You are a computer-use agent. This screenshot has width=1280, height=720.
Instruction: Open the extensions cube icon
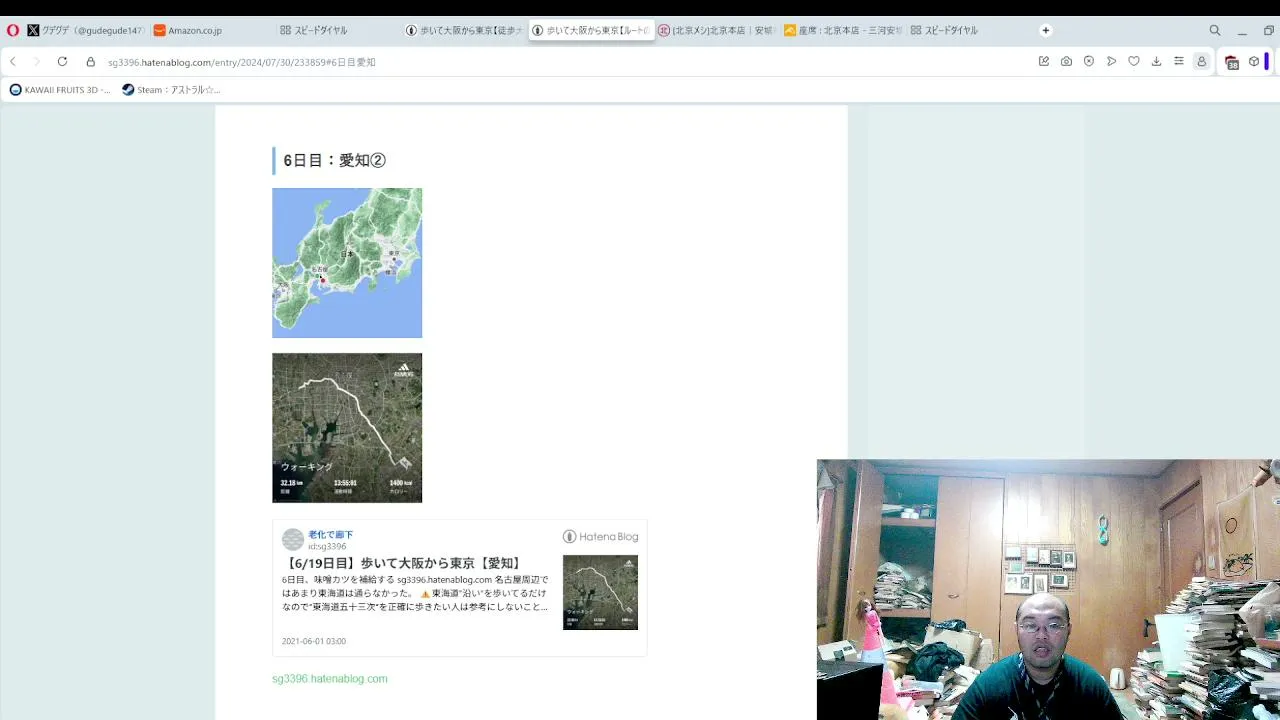(x=1254, y=62)
